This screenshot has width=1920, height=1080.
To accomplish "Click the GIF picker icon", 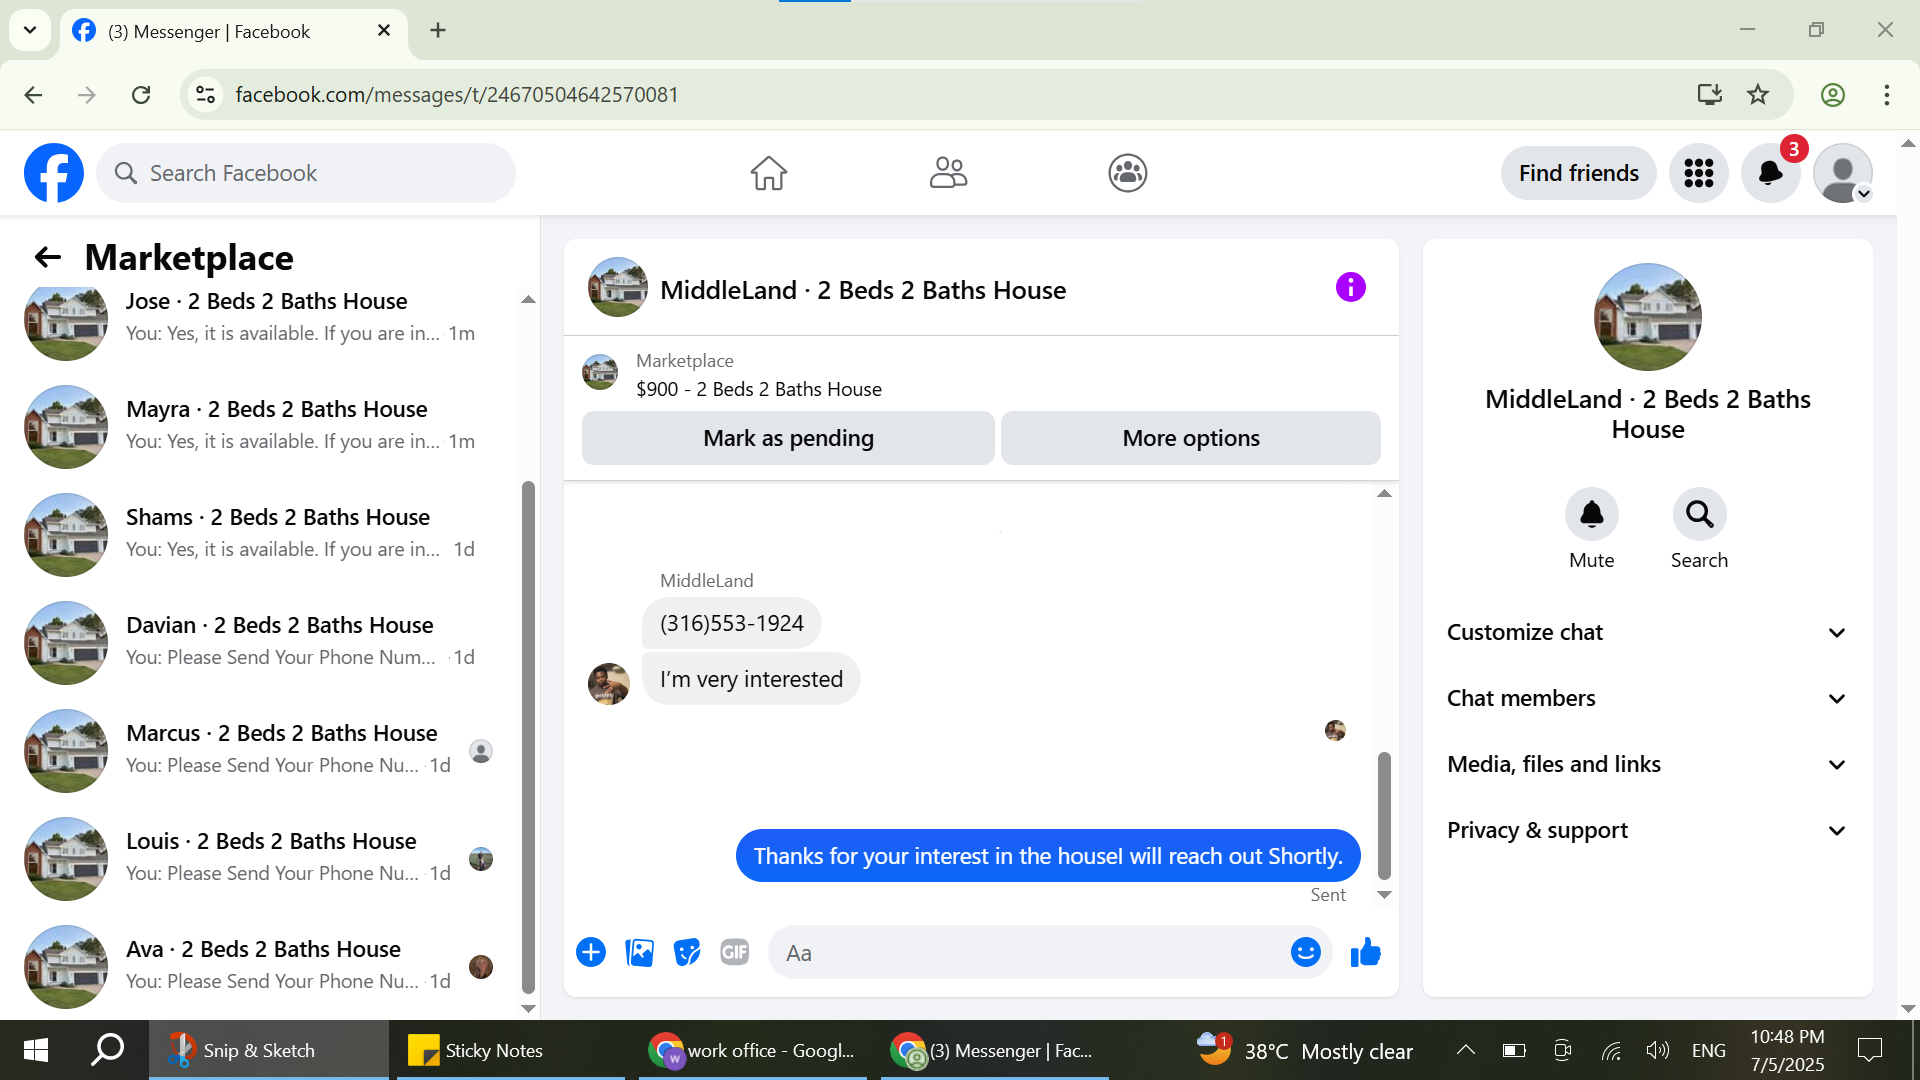I will 735,953.
